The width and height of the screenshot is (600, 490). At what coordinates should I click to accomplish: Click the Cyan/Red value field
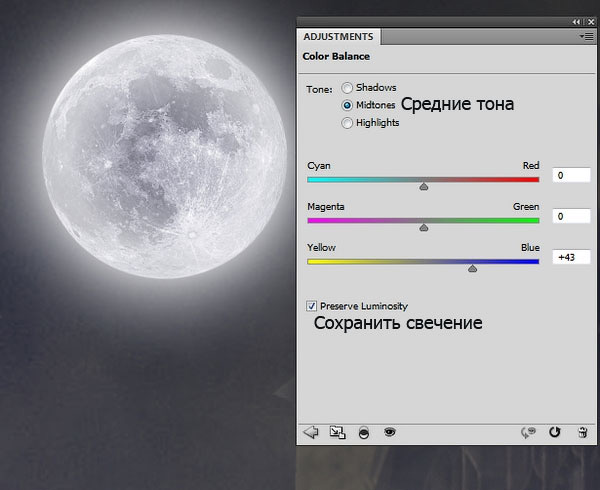point(571,175)
